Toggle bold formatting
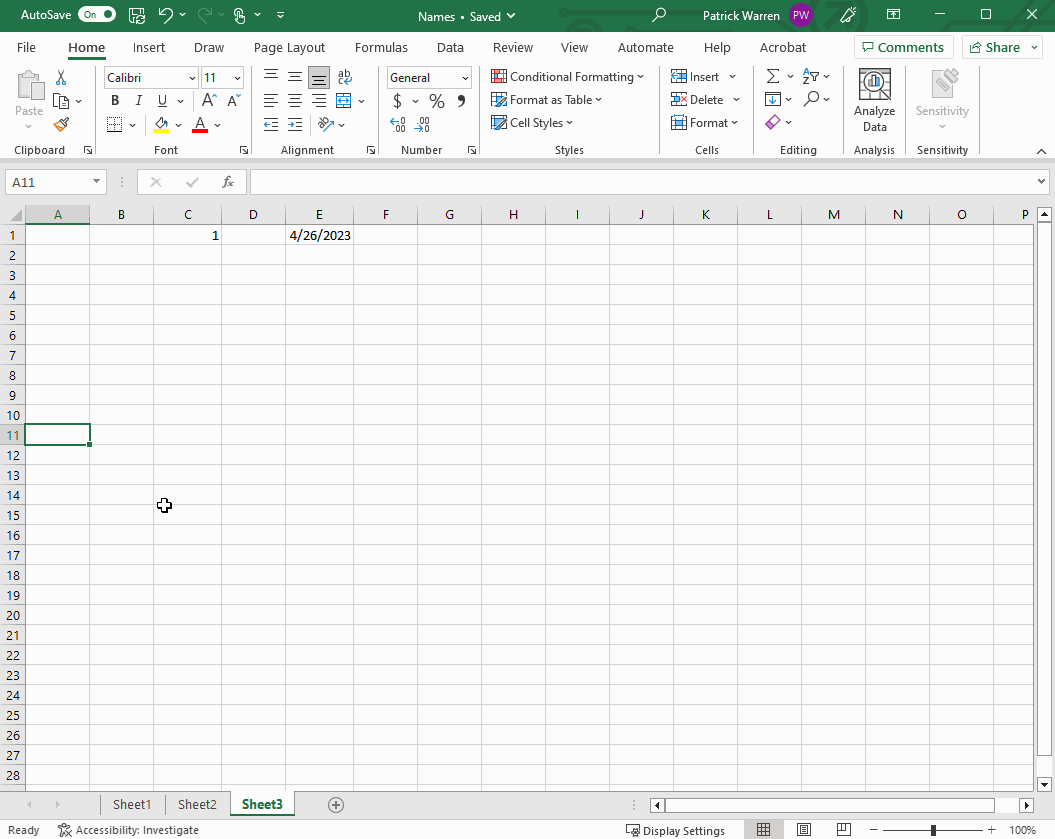1055x839 pixels. [115, 100]
